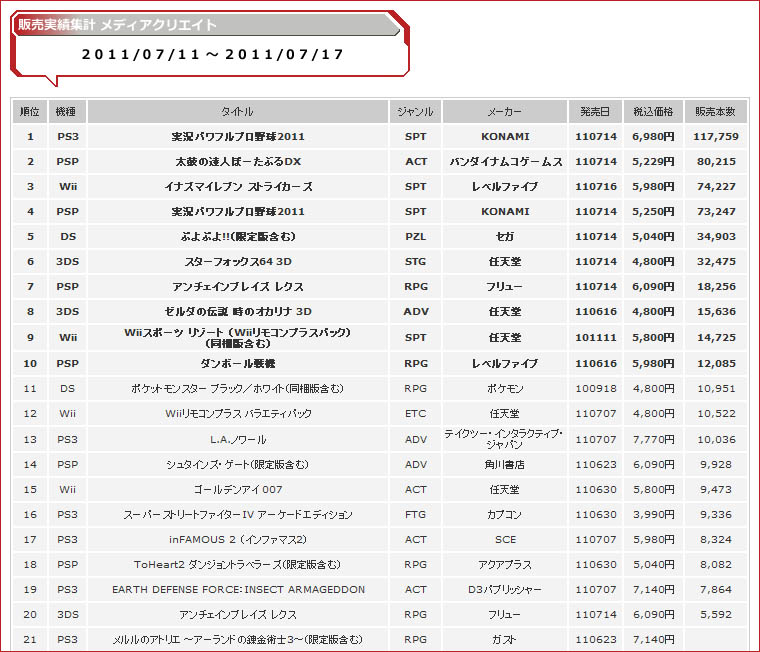Click title L.A.ノワール
The height and width of the screenshot is (652, 760).
click(x=238, y=440)
